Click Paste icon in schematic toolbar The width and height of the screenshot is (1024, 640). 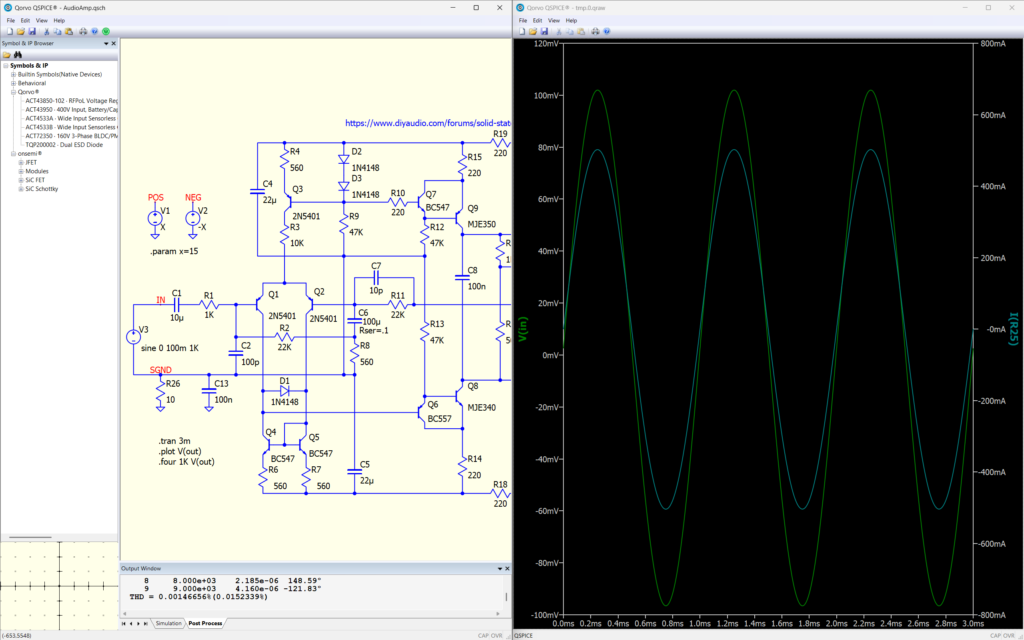pyautogui.click(x=68, y=31)
